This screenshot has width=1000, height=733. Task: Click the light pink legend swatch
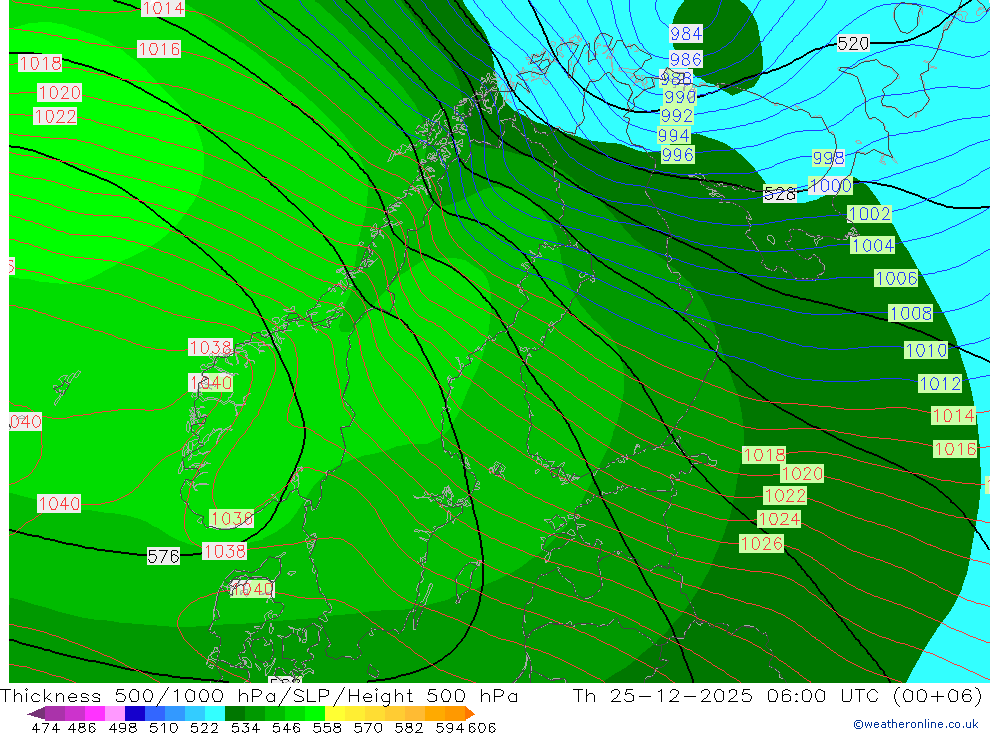(x=115, y=713)
